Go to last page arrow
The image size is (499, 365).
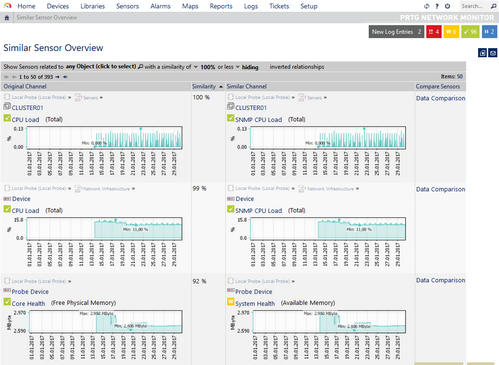tap(65, 77)
